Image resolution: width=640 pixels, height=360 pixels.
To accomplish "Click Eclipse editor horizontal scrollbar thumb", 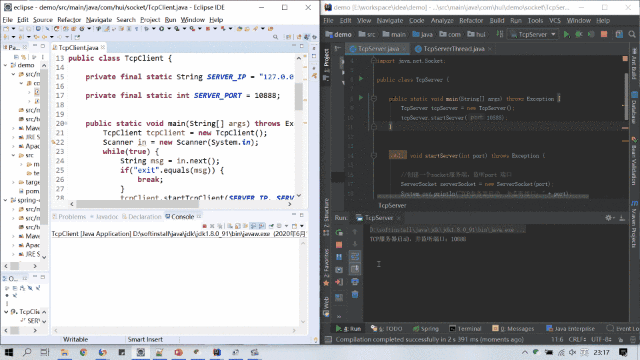I will (137, 204).
